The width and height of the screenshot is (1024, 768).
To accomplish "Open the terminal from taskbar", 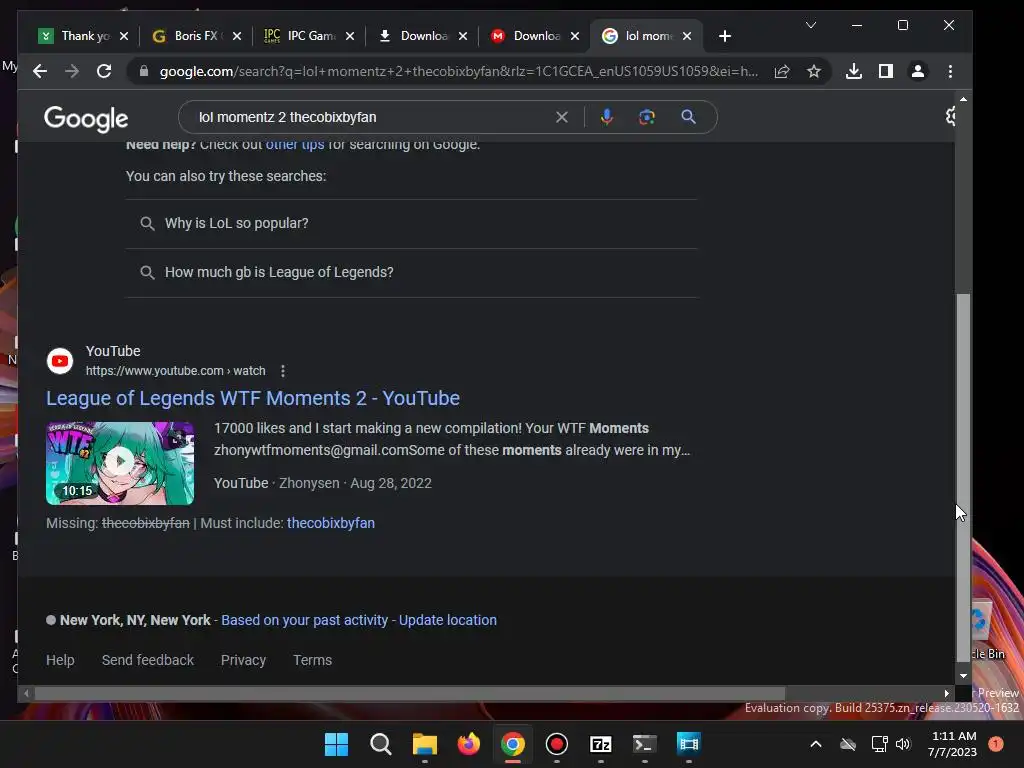I will [x=644, y=744].
